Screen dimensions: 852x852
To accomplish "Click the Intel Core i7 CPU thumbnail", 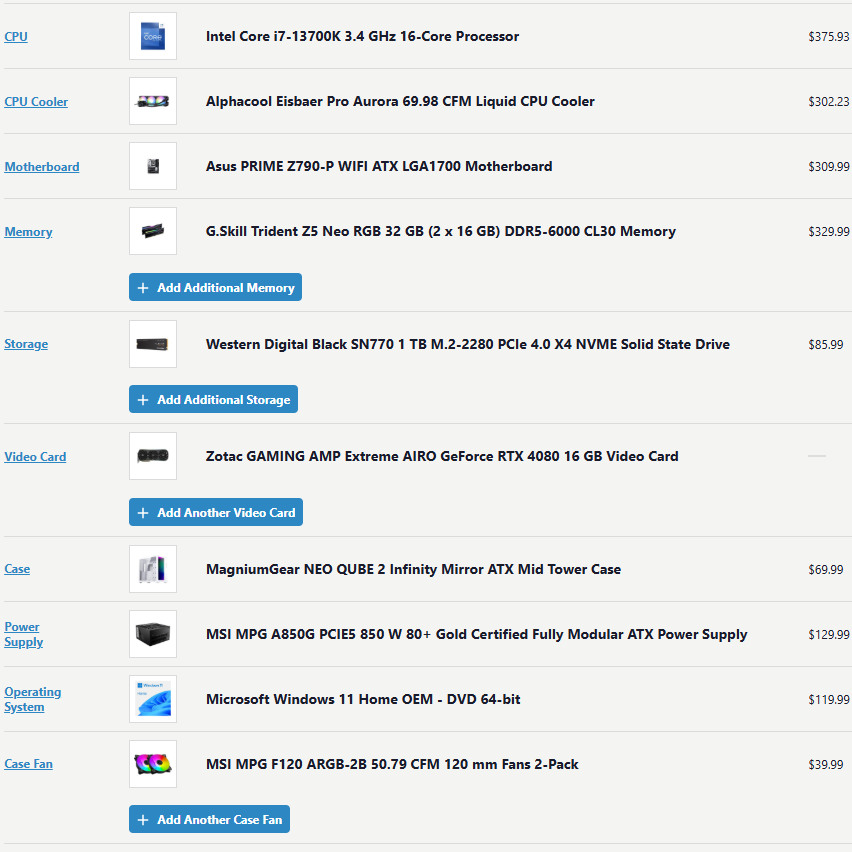I will tap(152, 35).
